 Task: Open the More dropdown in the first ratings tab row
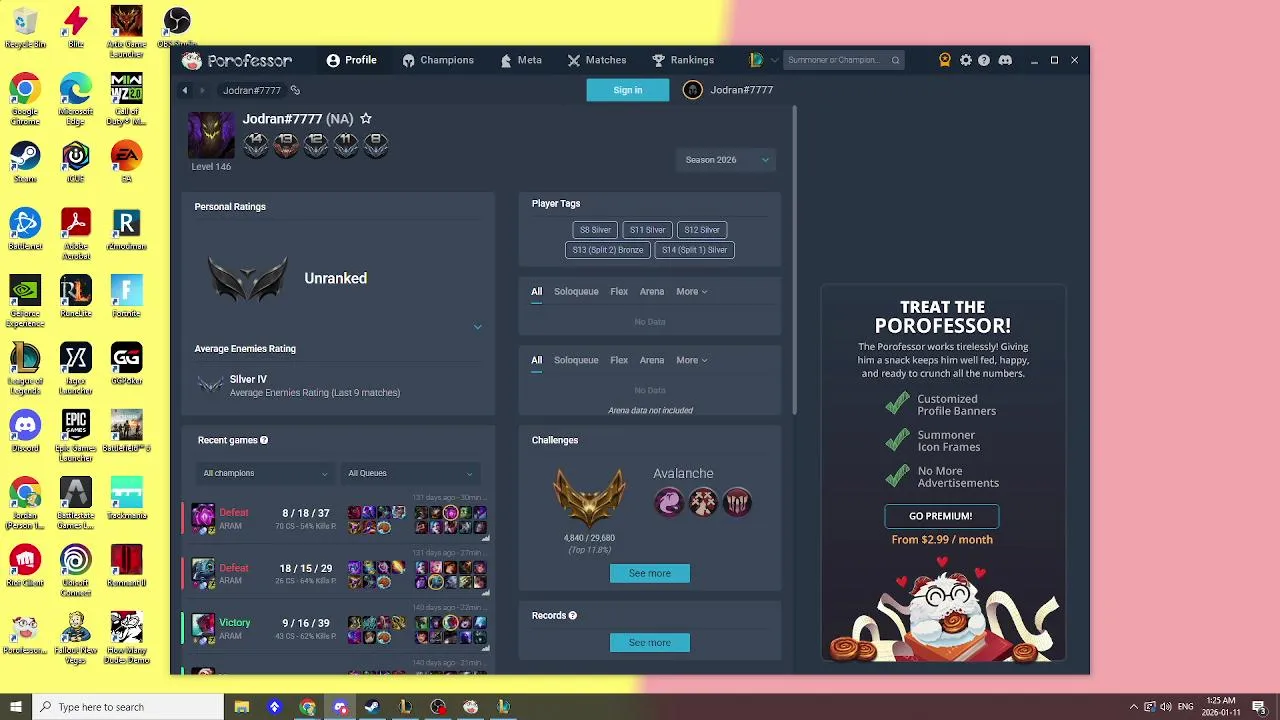[691, 291]
